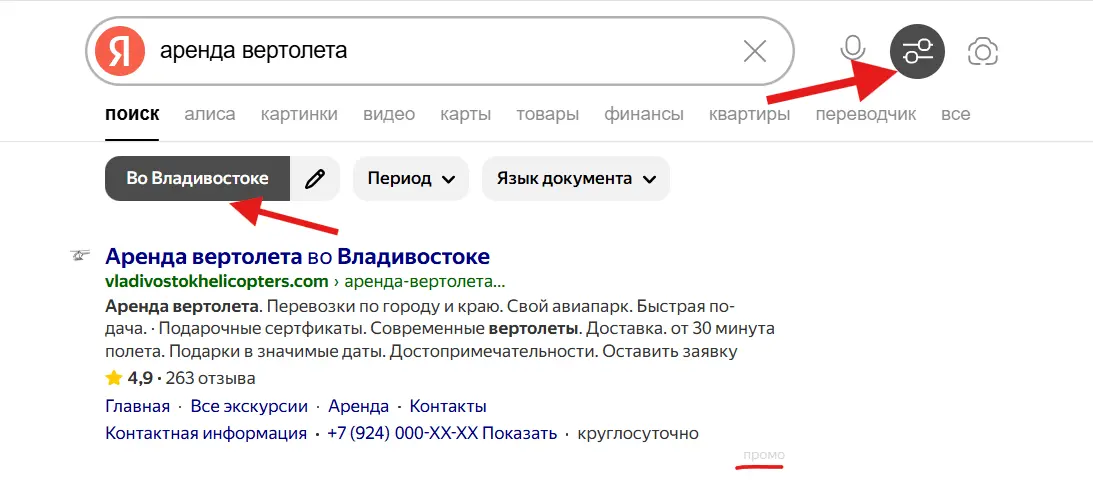Toggle the search filters settings icon
This screenshot has width=1093, height=490.
point(917,50)
